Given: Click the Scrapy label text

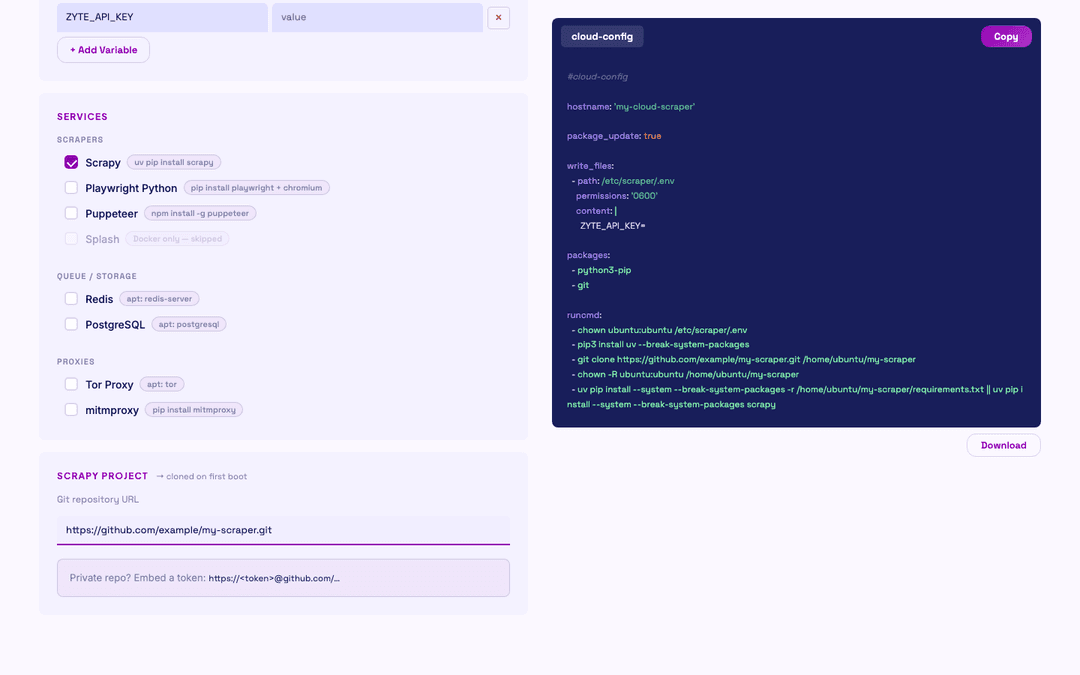Looking at the screenshot, I should (103, 163).
